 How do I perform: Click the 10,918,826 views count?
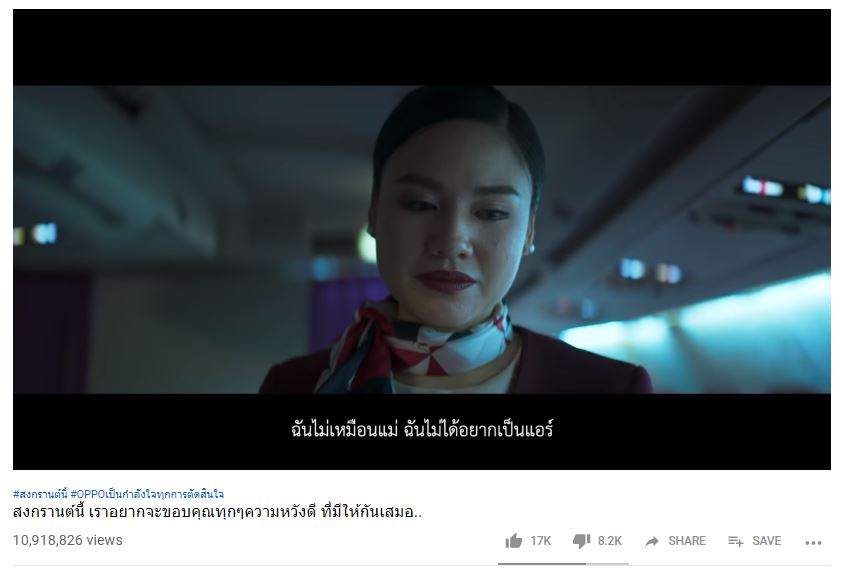click(68, 540)
